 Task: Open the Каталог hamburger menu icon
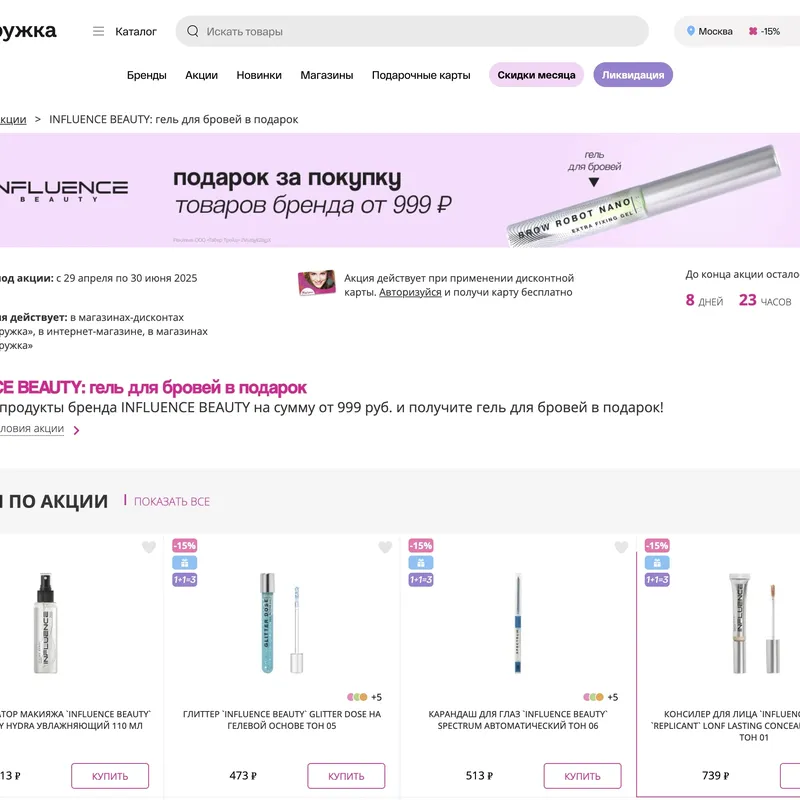pos(98,32)
